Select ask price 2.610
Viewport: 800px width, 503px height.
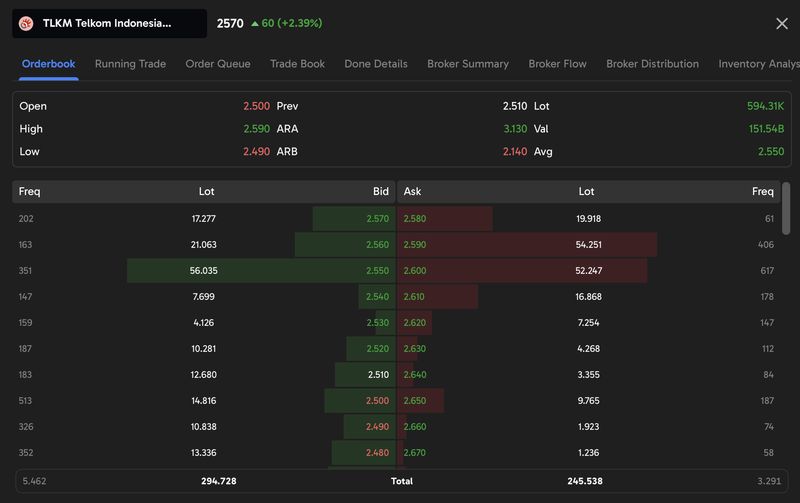tap(414, 296)
